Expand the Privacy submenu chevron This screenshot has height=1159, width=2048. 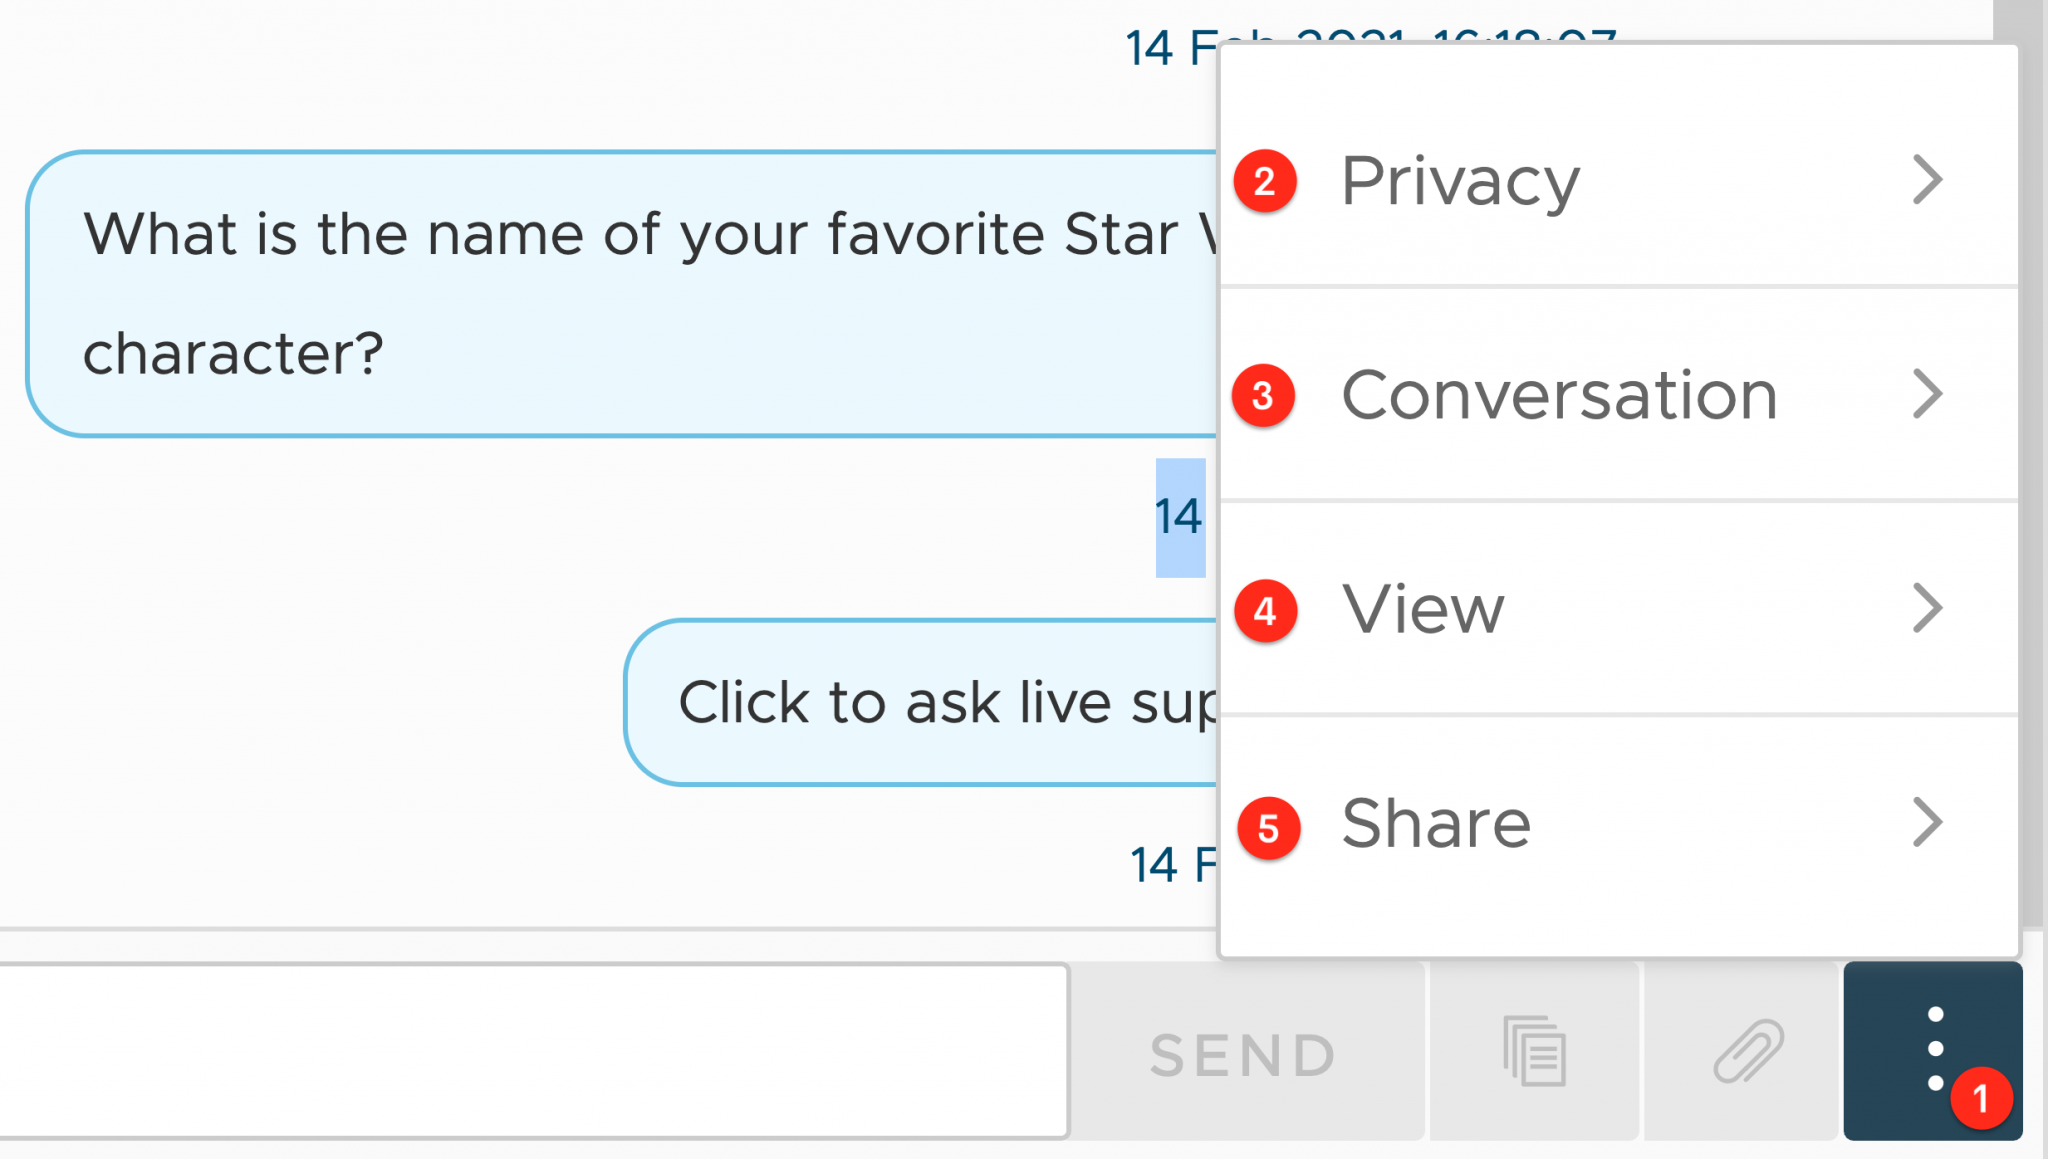[1926, 180]
